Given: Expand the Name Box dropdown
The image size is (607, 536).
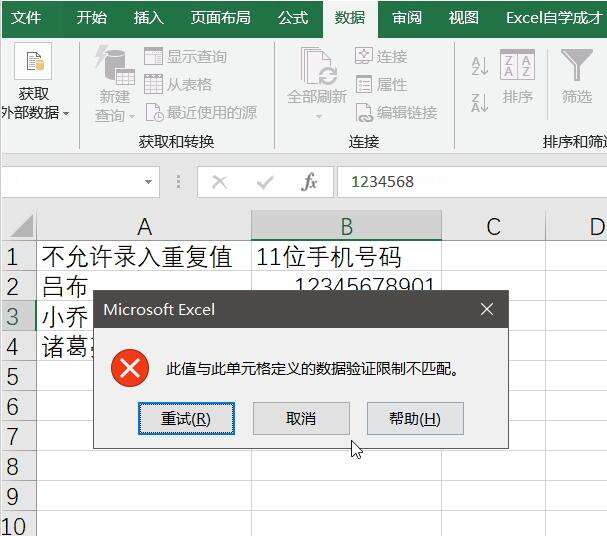Looking at the screenshot, I should (x=148, y=182).
